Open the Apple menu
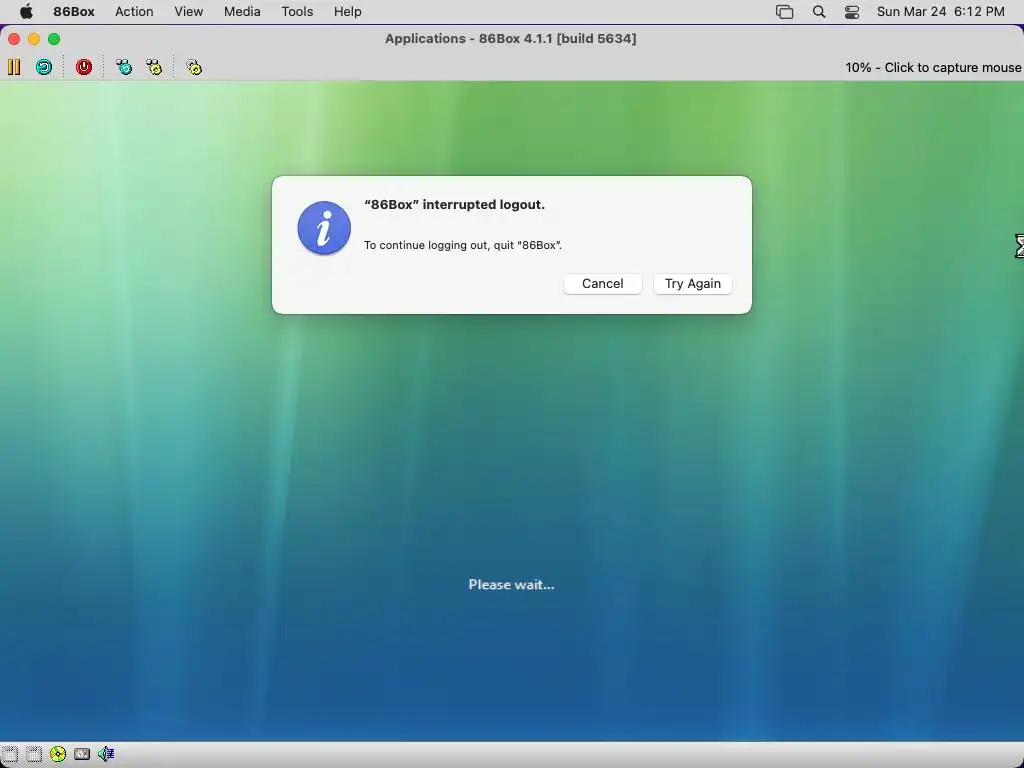The image size is (1024, 768). 26,12
